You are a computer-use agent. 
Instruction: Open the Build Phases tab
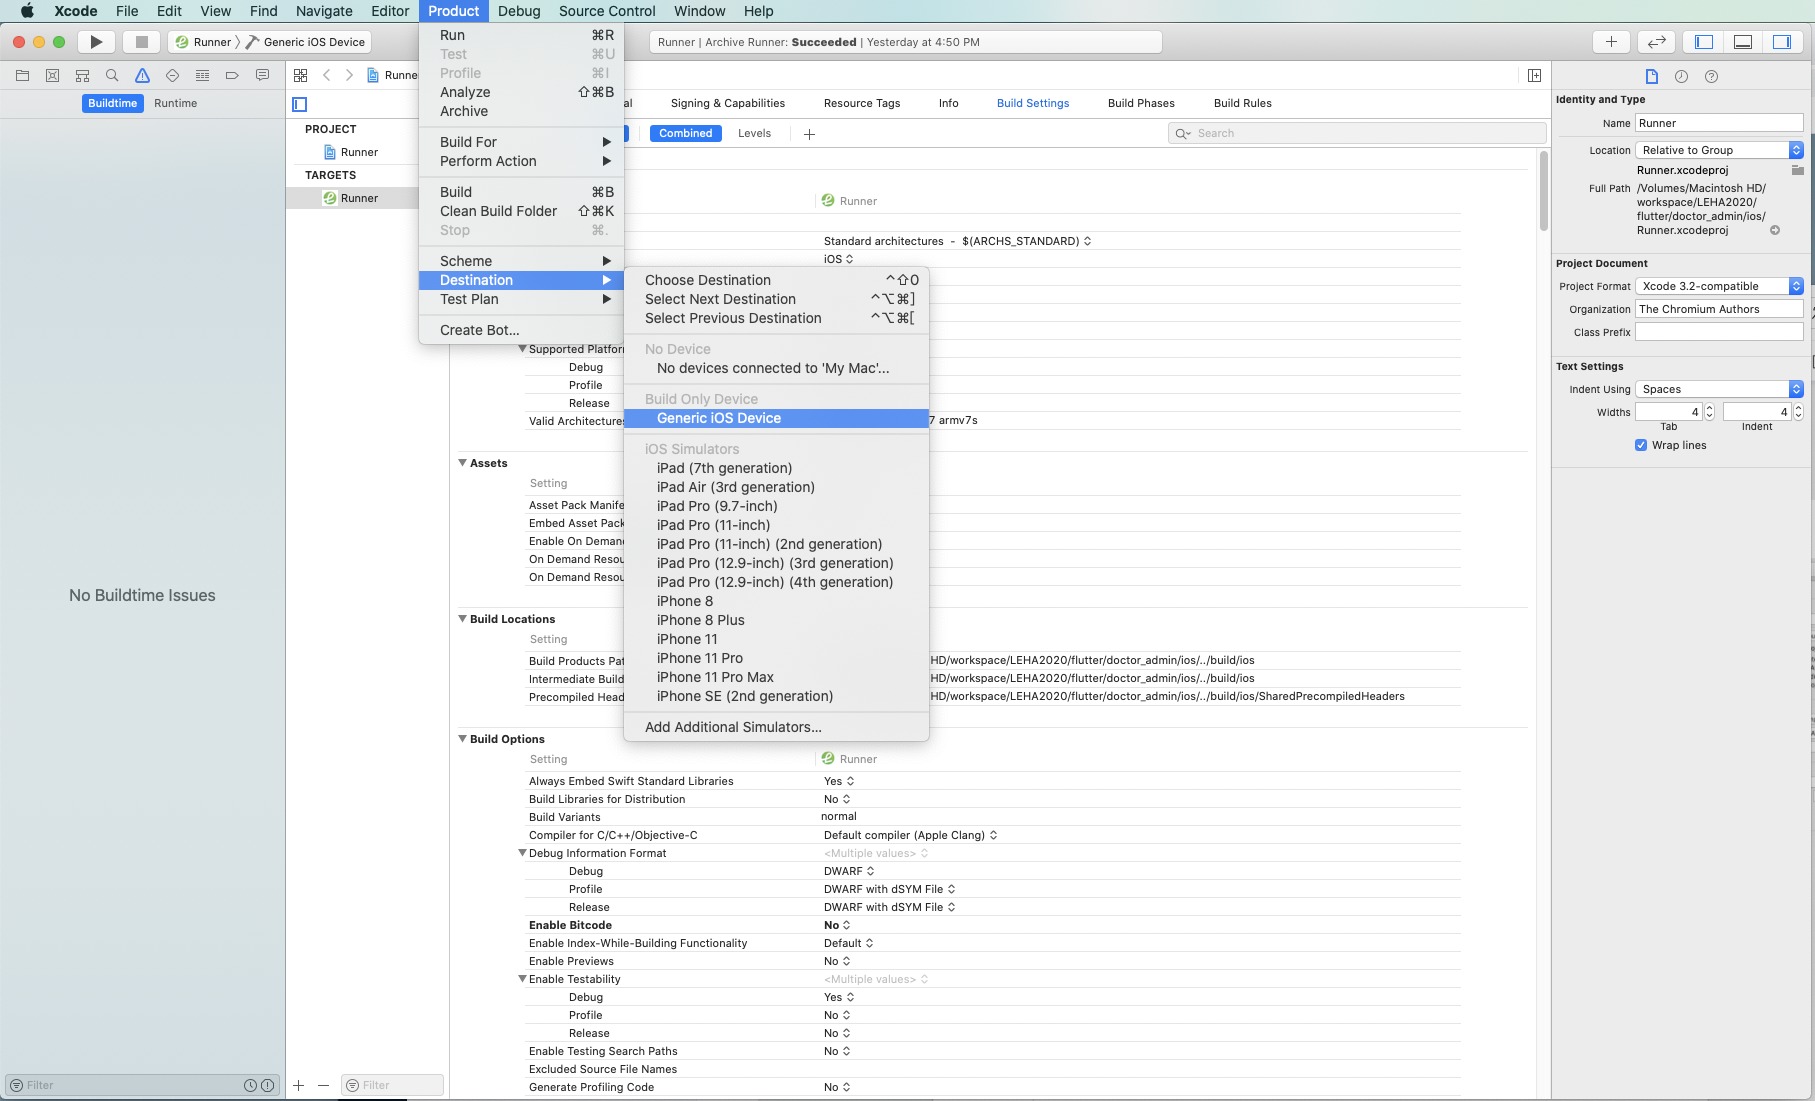click(1141, 103)
